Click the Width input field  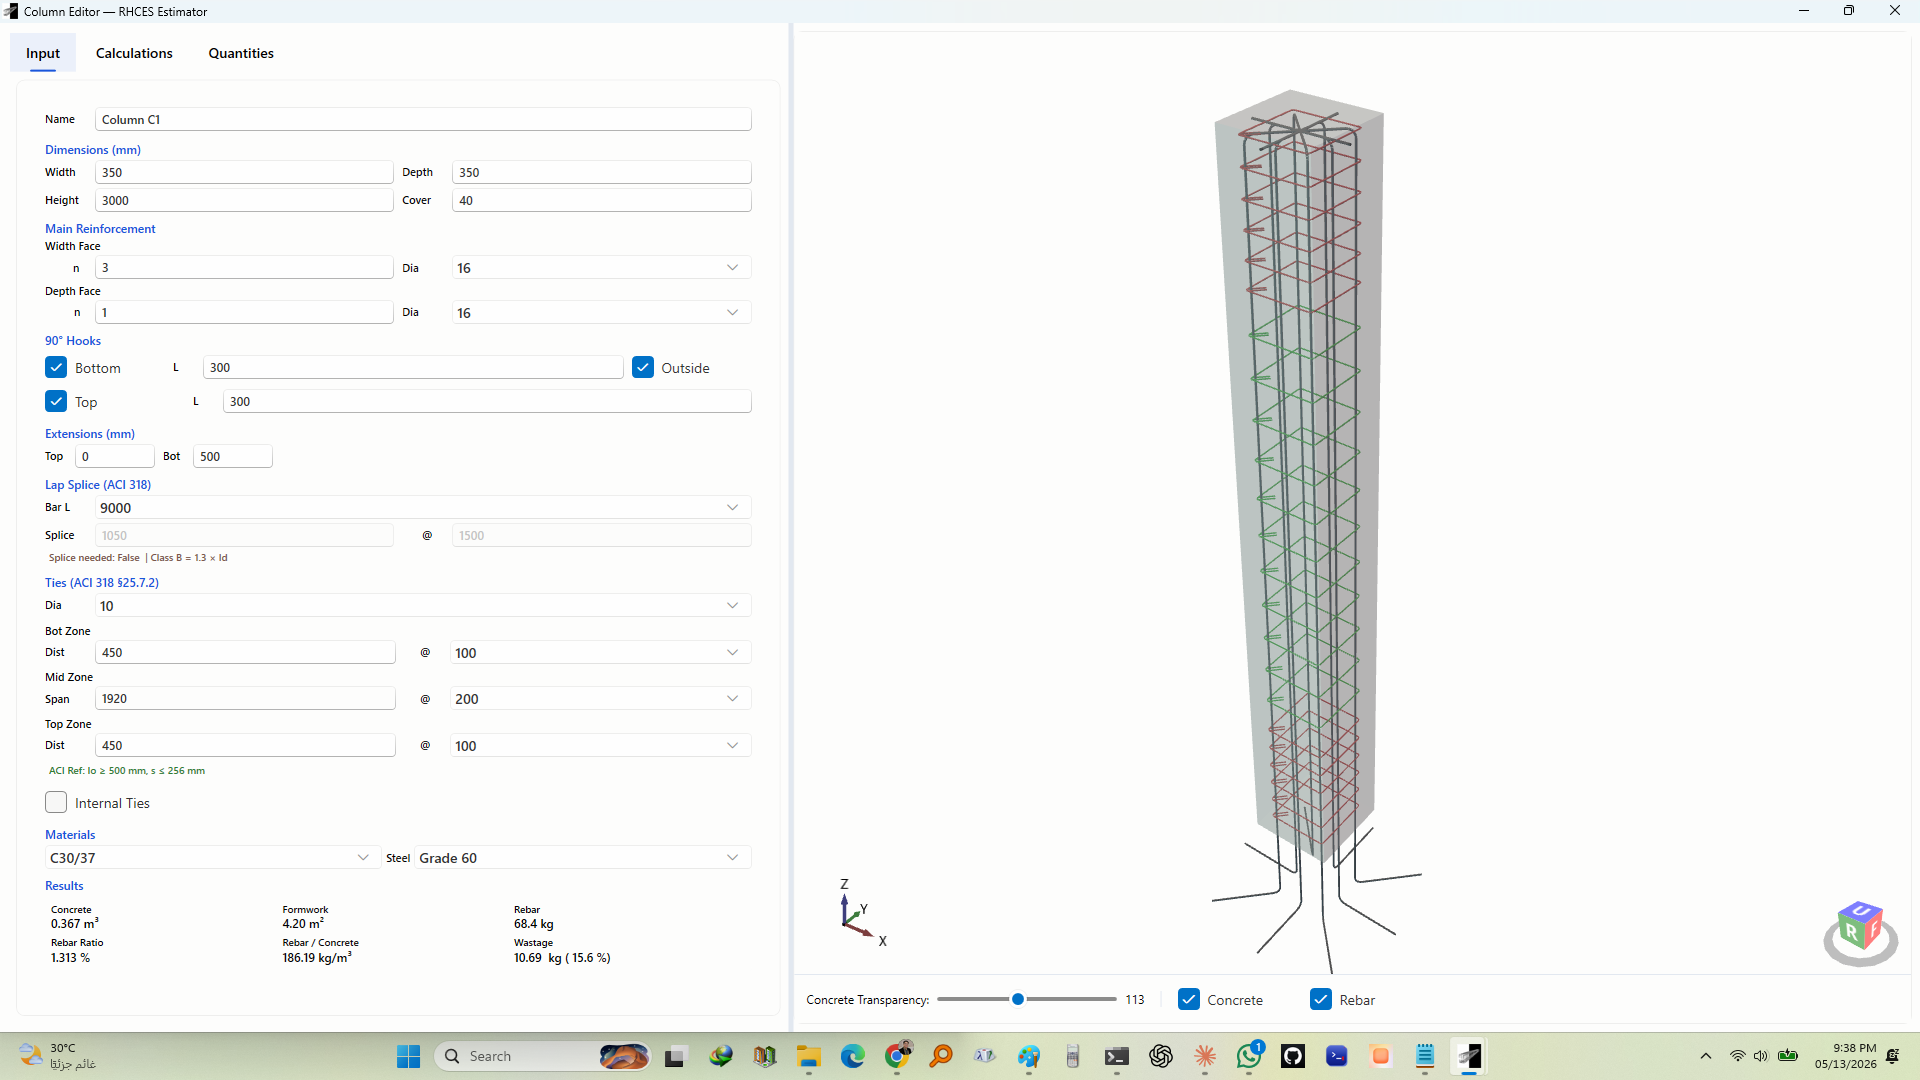click(244, 172)
